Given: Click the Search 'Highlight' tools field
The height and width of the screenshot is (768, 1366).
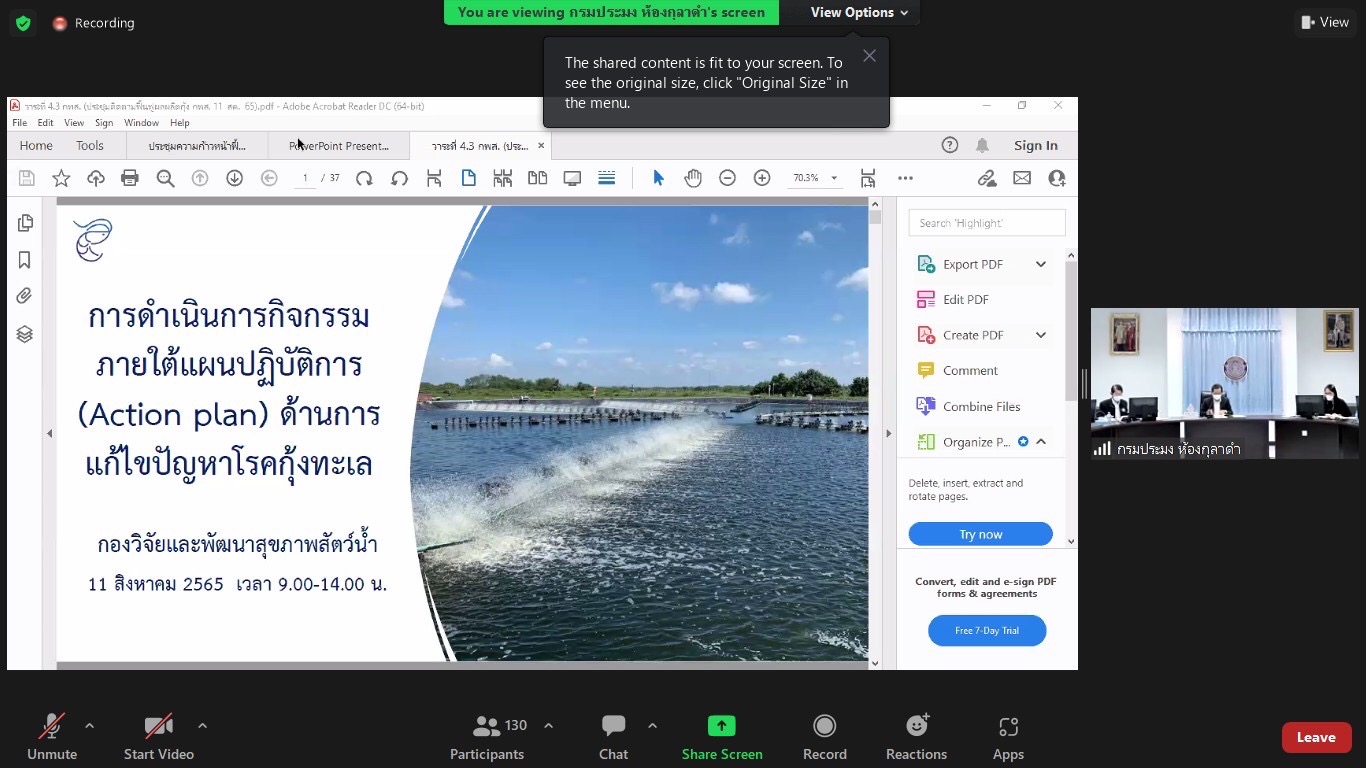Looking at the screenshot, I should coord(987,222).
